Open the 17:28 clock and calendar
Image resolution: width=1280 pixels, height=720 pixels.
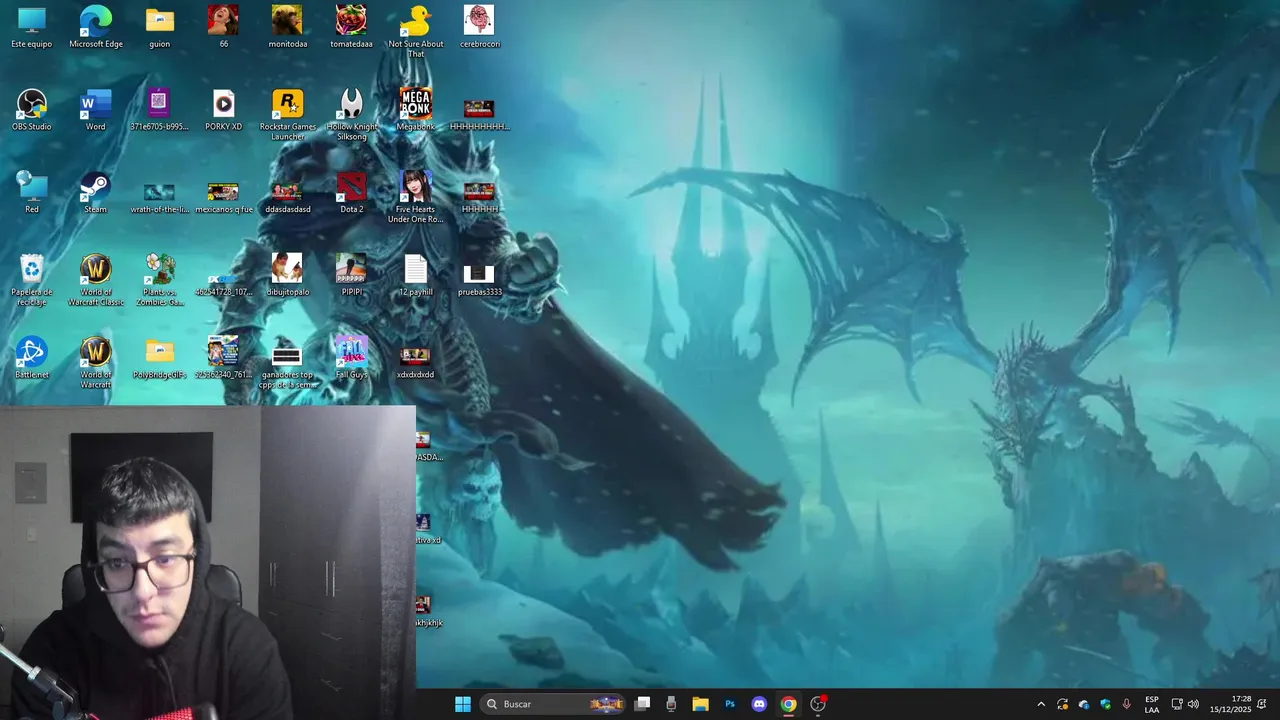(x=1231, y=704)
